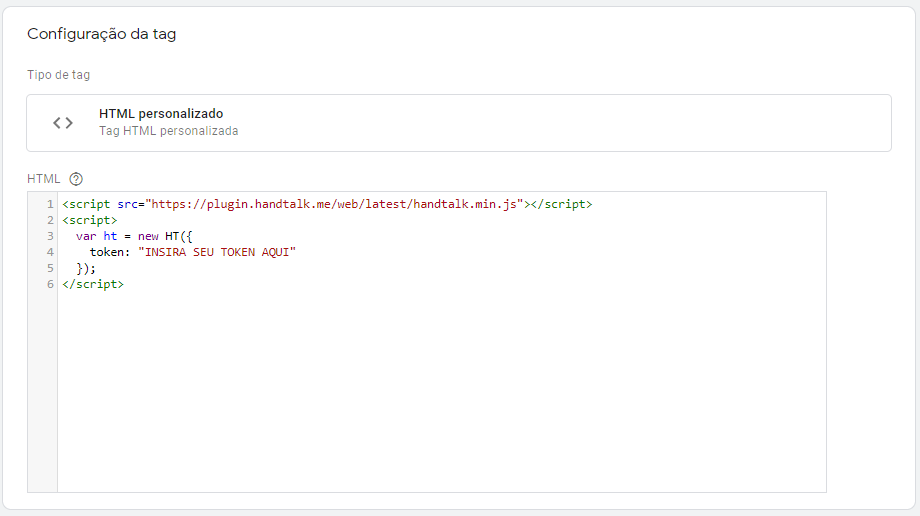
Task: Click the HTML help question mark icon
Action: [x=76, y=179]
